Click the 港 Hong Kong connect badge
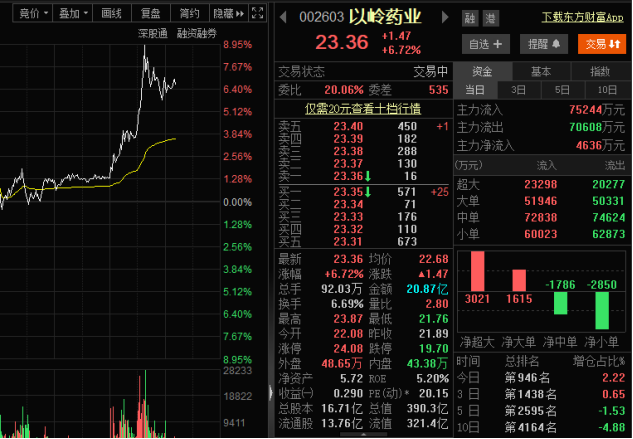 [491, 18]
